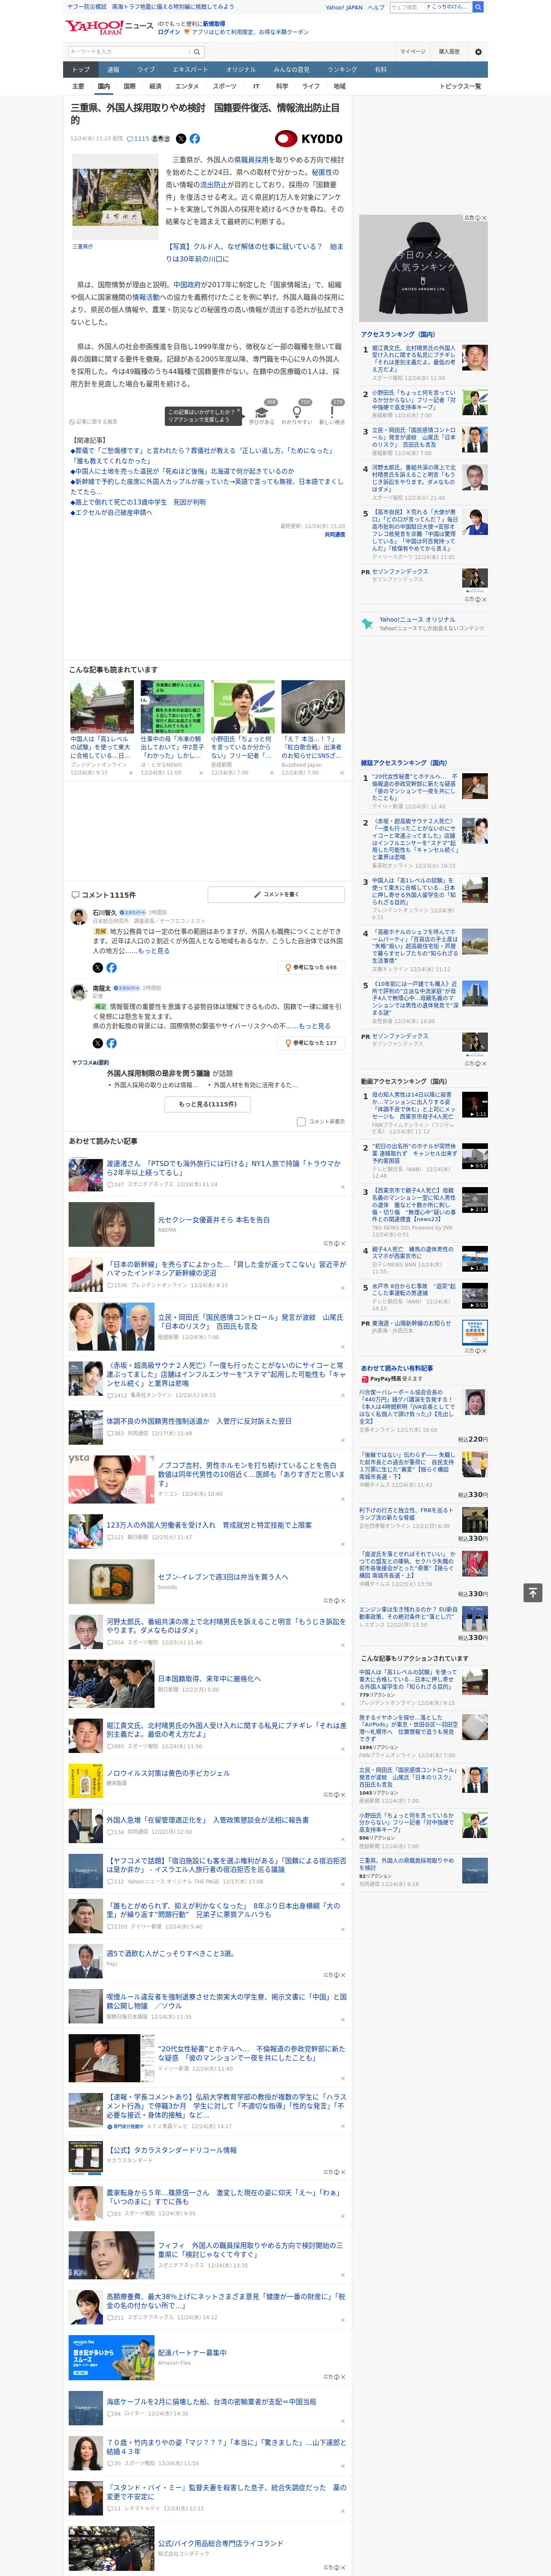Open the 経済 category
Screen dimensions: 551x2576
[x=155, y=86]
